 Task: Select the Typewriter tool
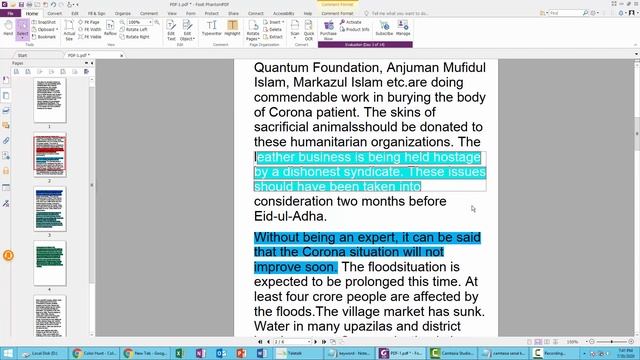(211, 29)
